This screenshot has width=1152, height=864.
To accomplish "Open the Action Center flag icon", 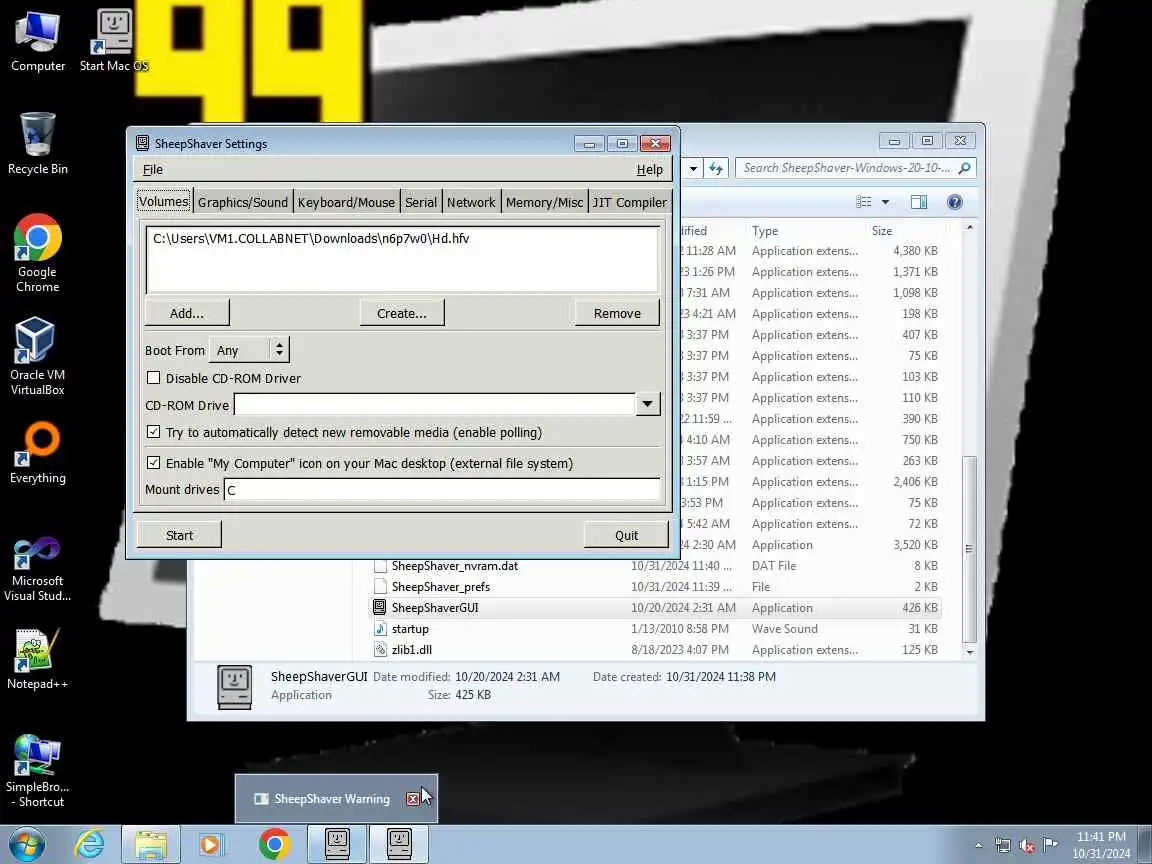I will 1051,845.
